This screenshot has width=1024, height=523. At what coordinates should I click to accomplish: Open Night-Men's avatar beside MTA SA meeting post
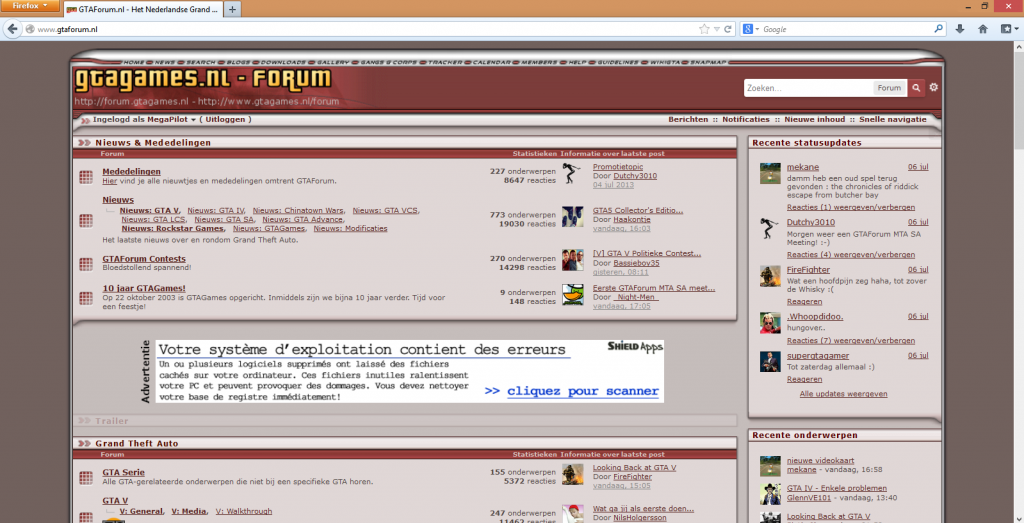(573, 294)
